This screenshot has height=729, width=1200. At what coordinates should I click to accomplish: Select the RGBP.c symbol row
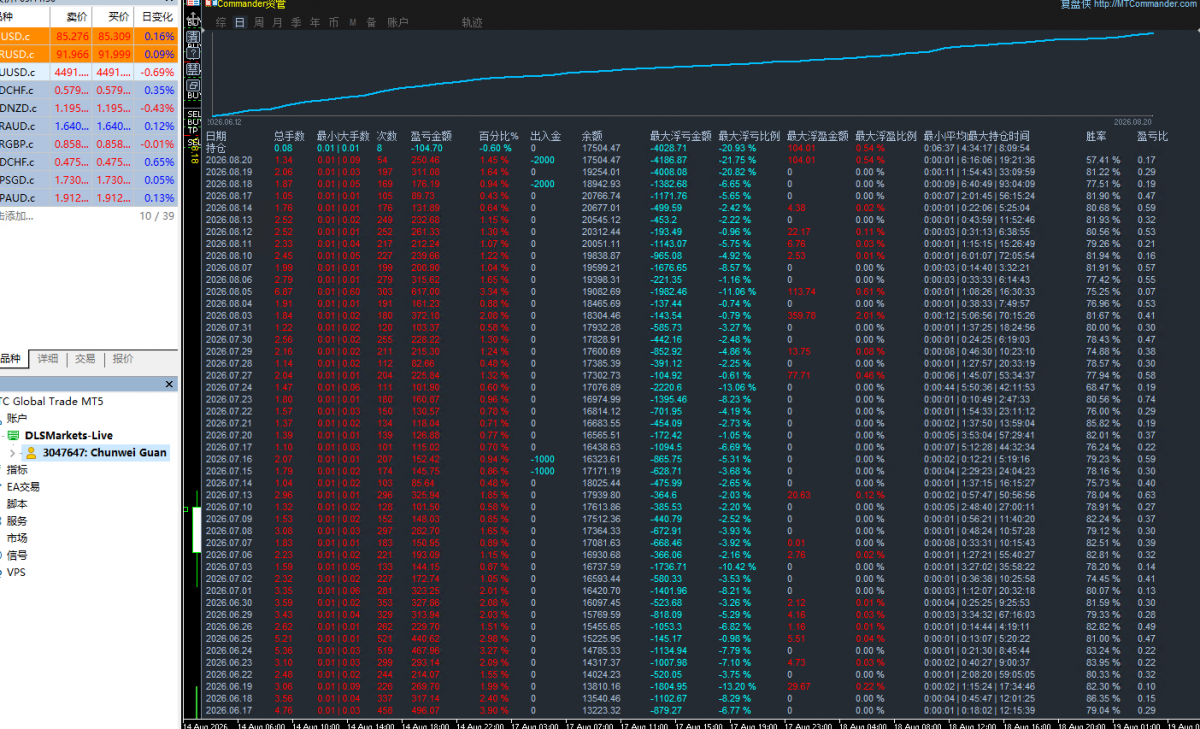point(88,144)
